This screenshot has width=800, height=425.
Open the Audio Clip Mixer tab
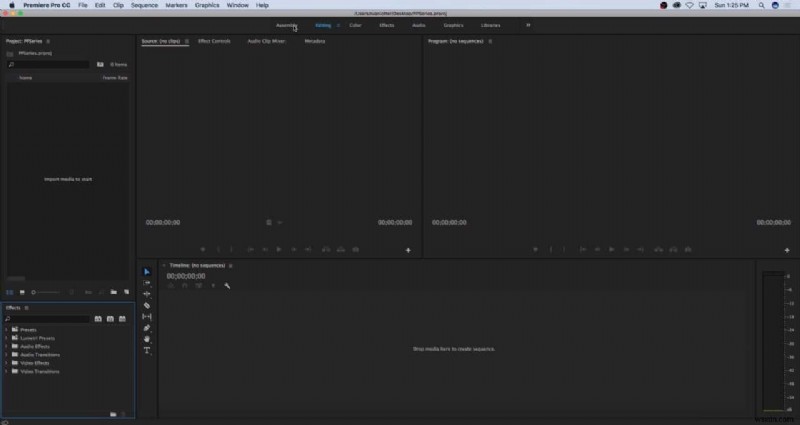(x=266, y=41)
